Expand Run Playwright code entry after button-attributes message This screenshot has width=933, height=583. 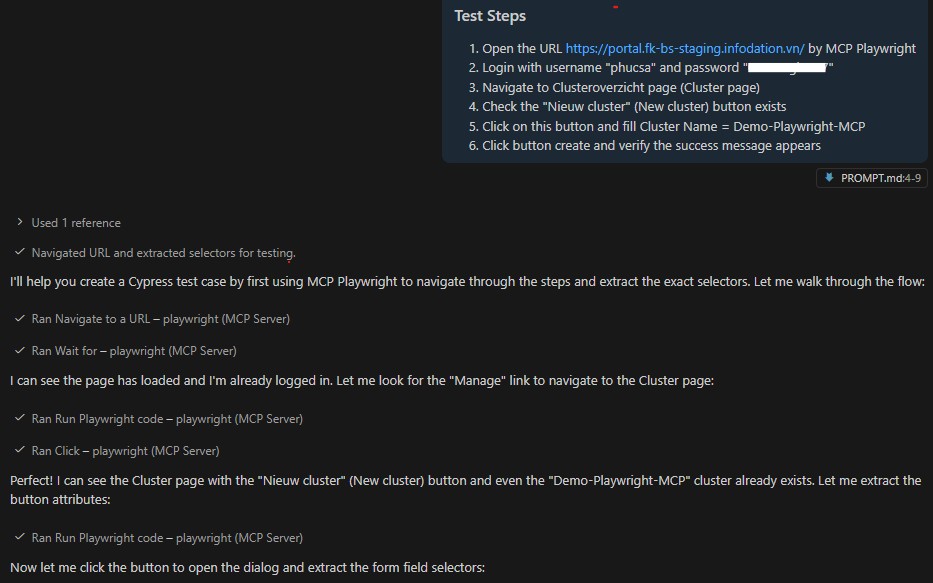(x=167, y=538)
